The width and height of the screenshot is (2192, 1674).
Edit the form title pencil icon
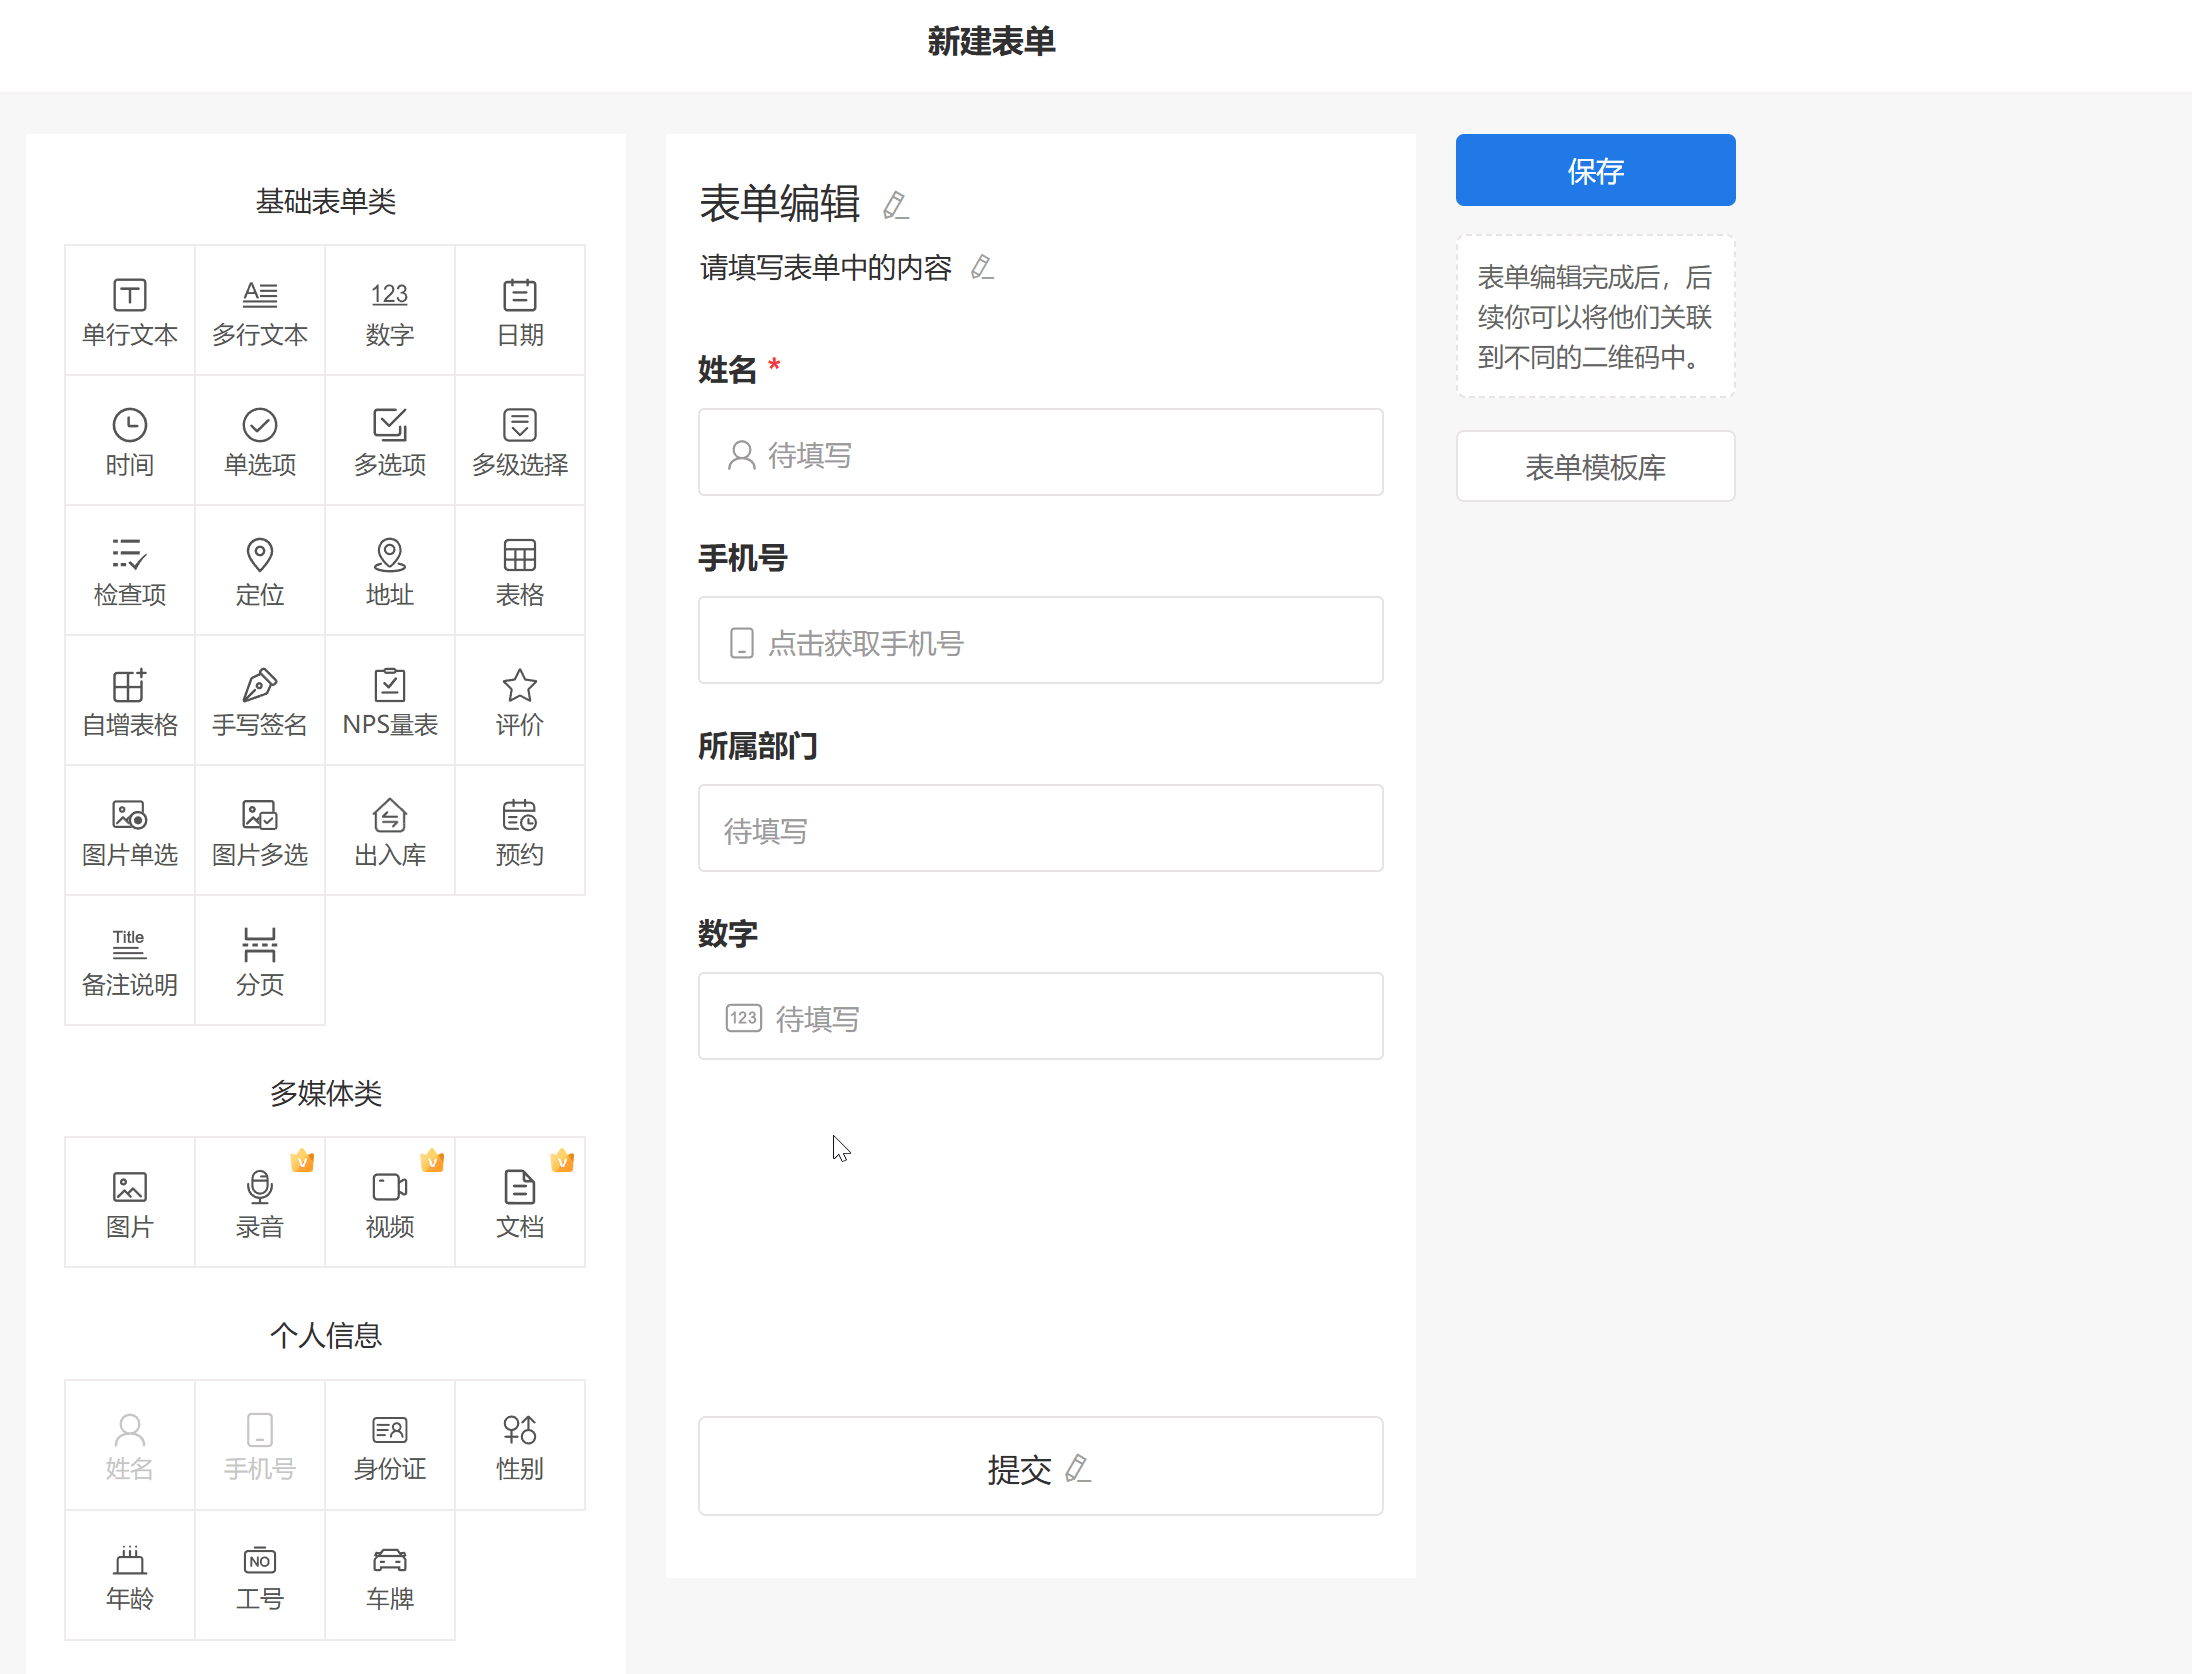coord(896,206)
